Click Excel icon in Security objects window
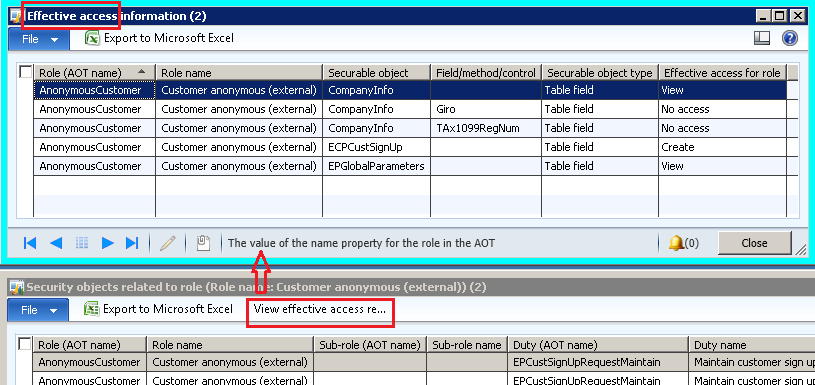 (91, 309)
